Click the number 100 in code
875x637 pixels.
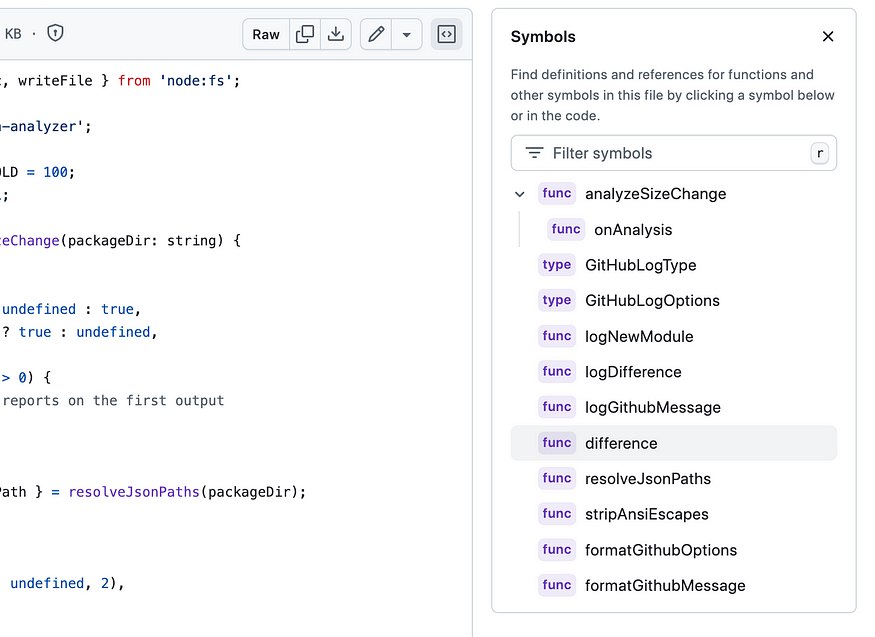[55, 172]
